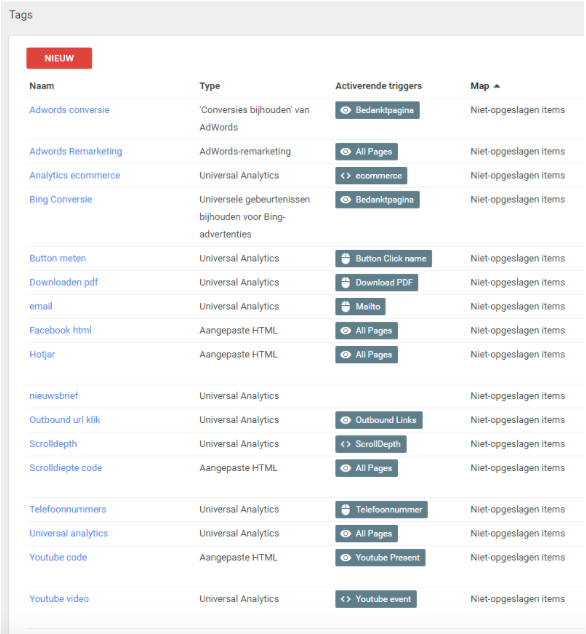The height and width of the screenshot is (634, 586).
Task: Open the Hotjar tag
Action: click(42, 355)
